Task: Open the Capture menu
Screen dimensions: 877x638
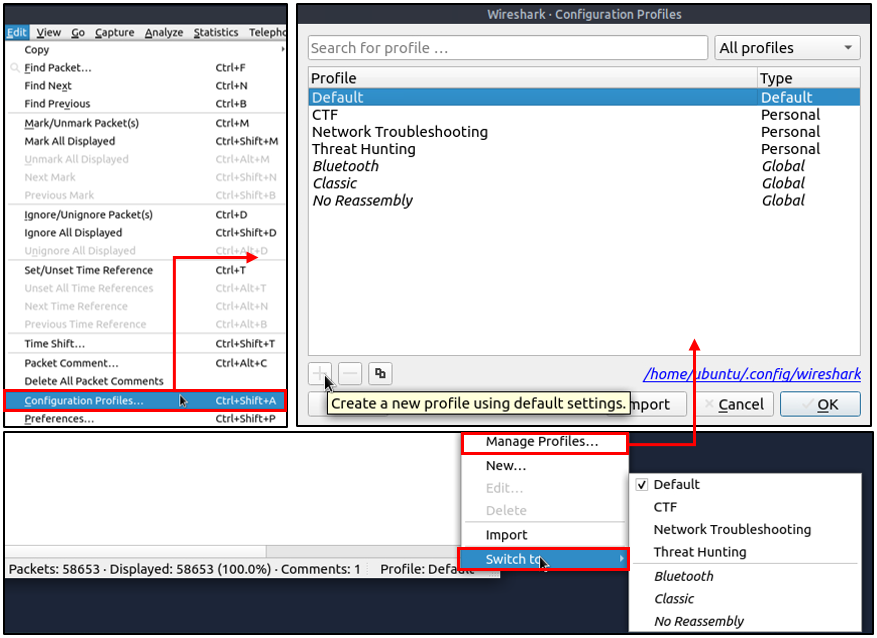Action: pos(114,32)
